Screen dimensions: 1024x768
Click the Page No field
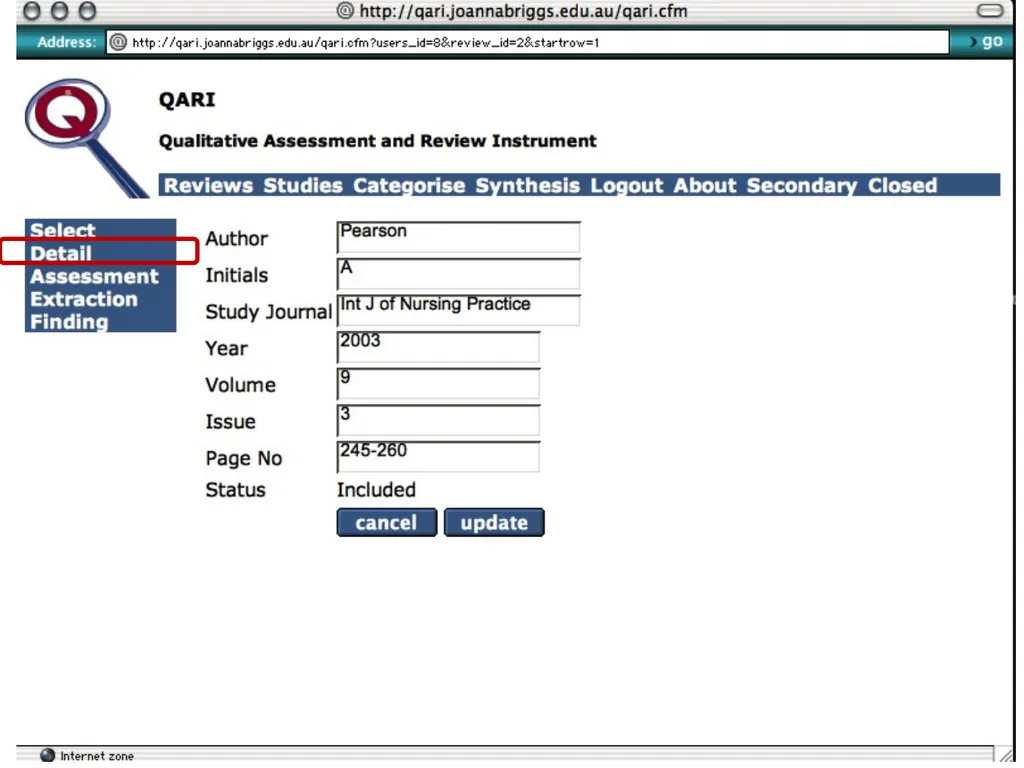pos(438,456)
